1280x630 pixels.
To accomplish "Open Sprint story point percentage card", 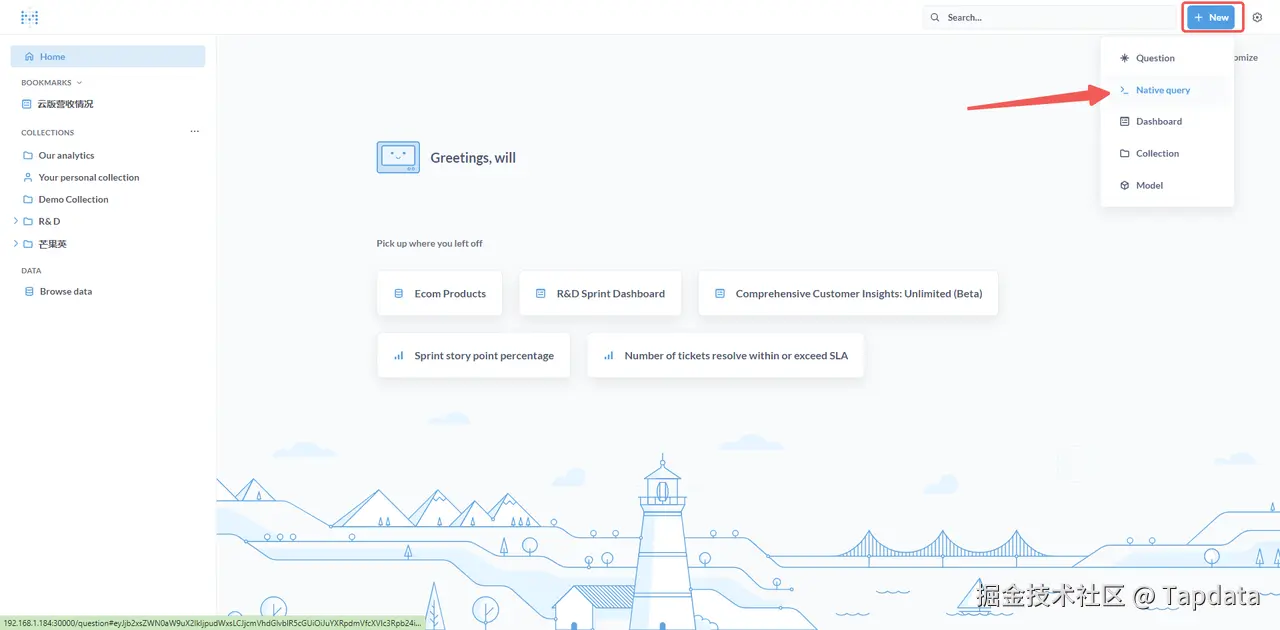I will 473,356.
